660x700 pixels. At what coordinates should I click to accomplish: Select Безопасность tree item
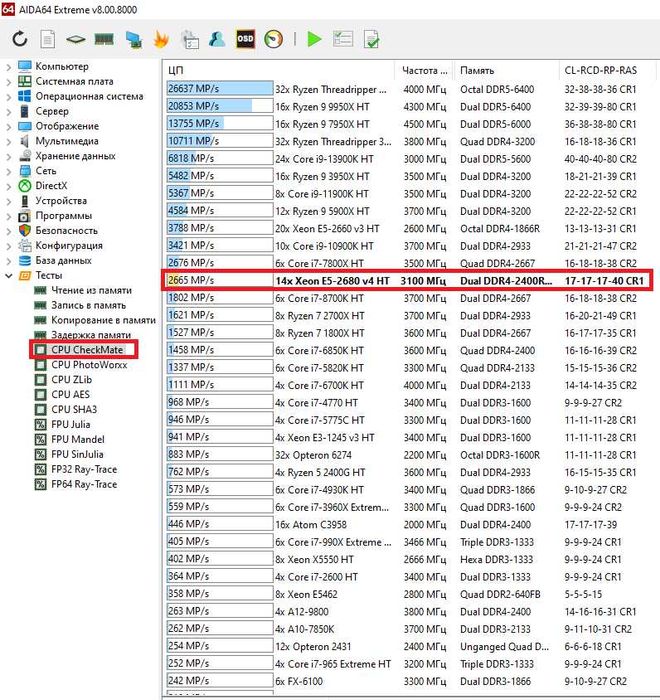pyautogui.click(x=67, y=230)
